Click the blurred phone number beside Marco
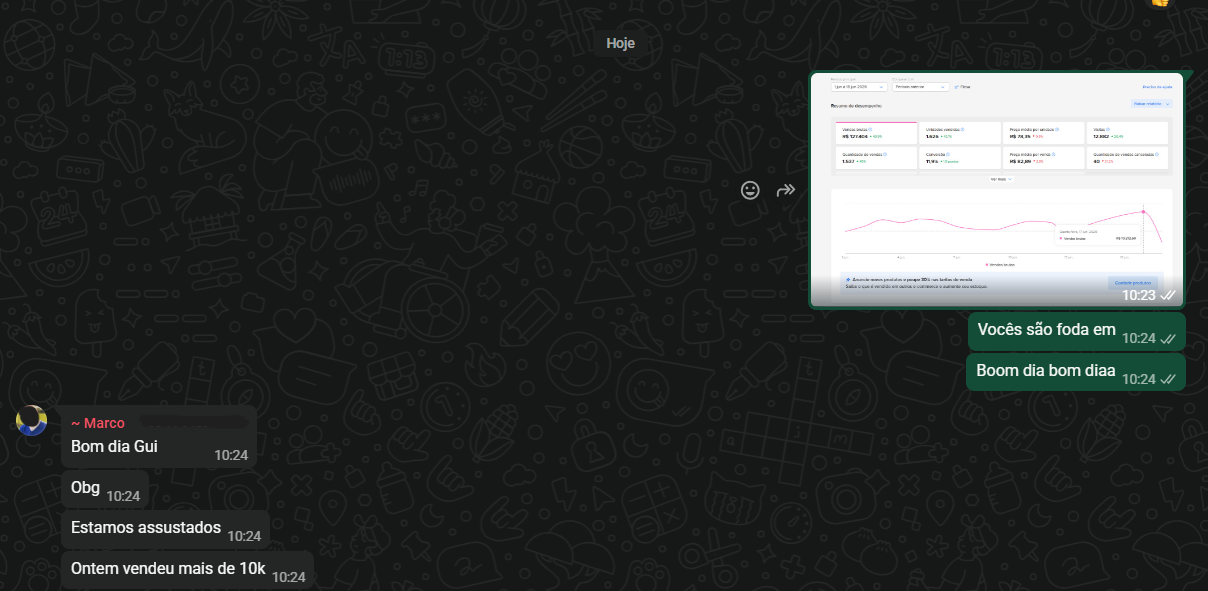The height and width of the screenshot is (591, 1208). tap(190, 423)
